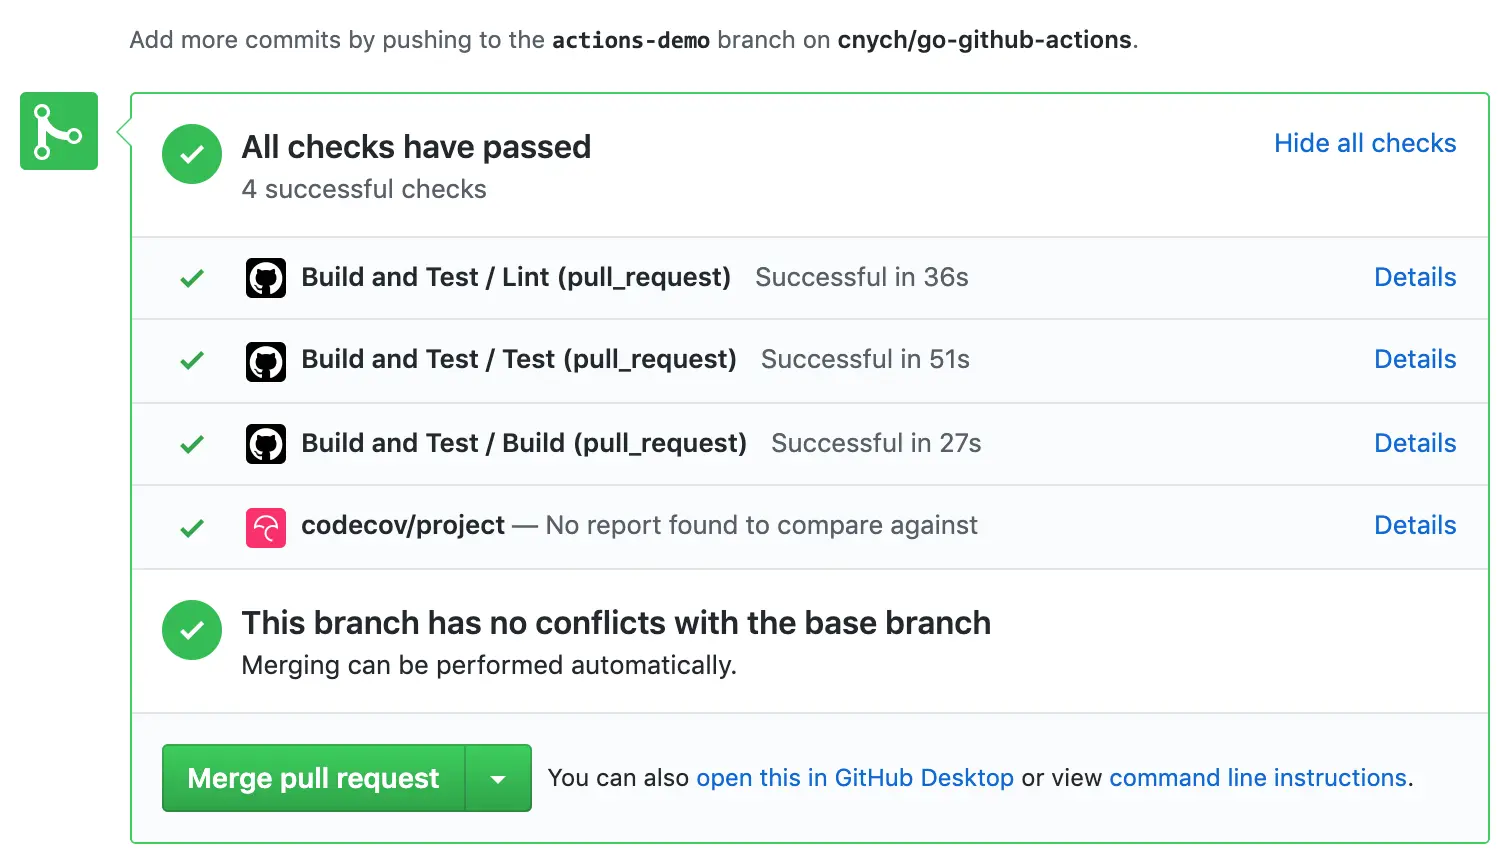This screenshot has width=1512, height=866.
Task: Open Details for the Build check
Action: click(x=1414, y=443)
